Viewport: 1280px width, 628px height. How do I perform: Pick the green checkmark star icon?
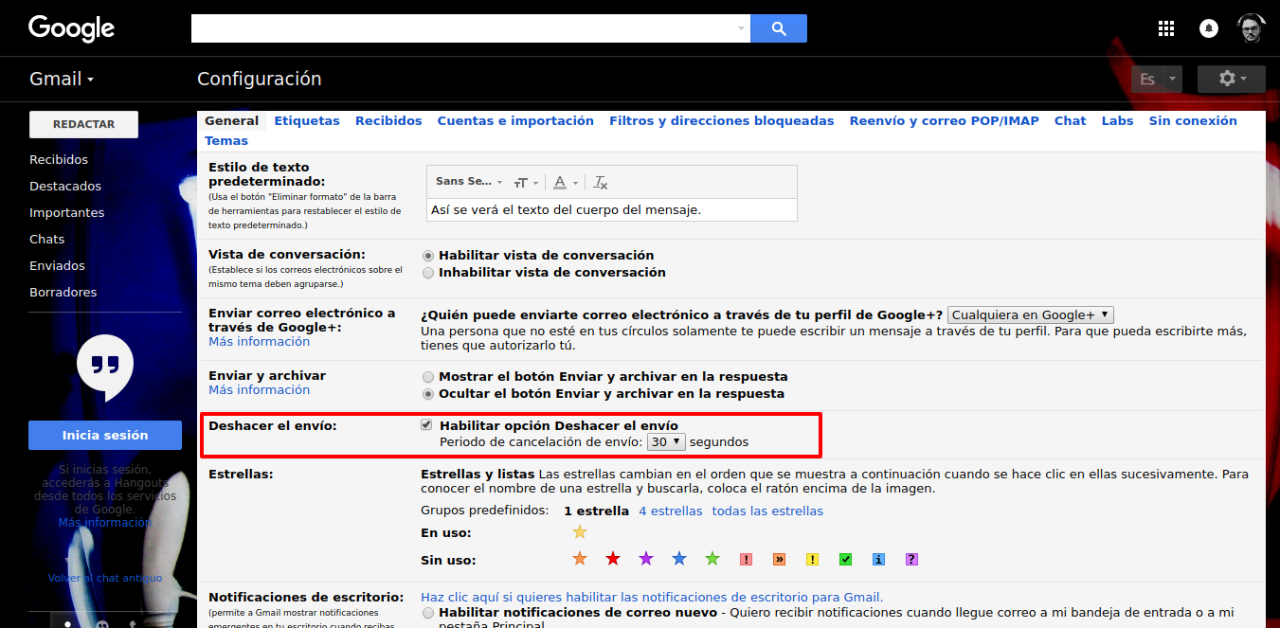[x=845, y=559]
